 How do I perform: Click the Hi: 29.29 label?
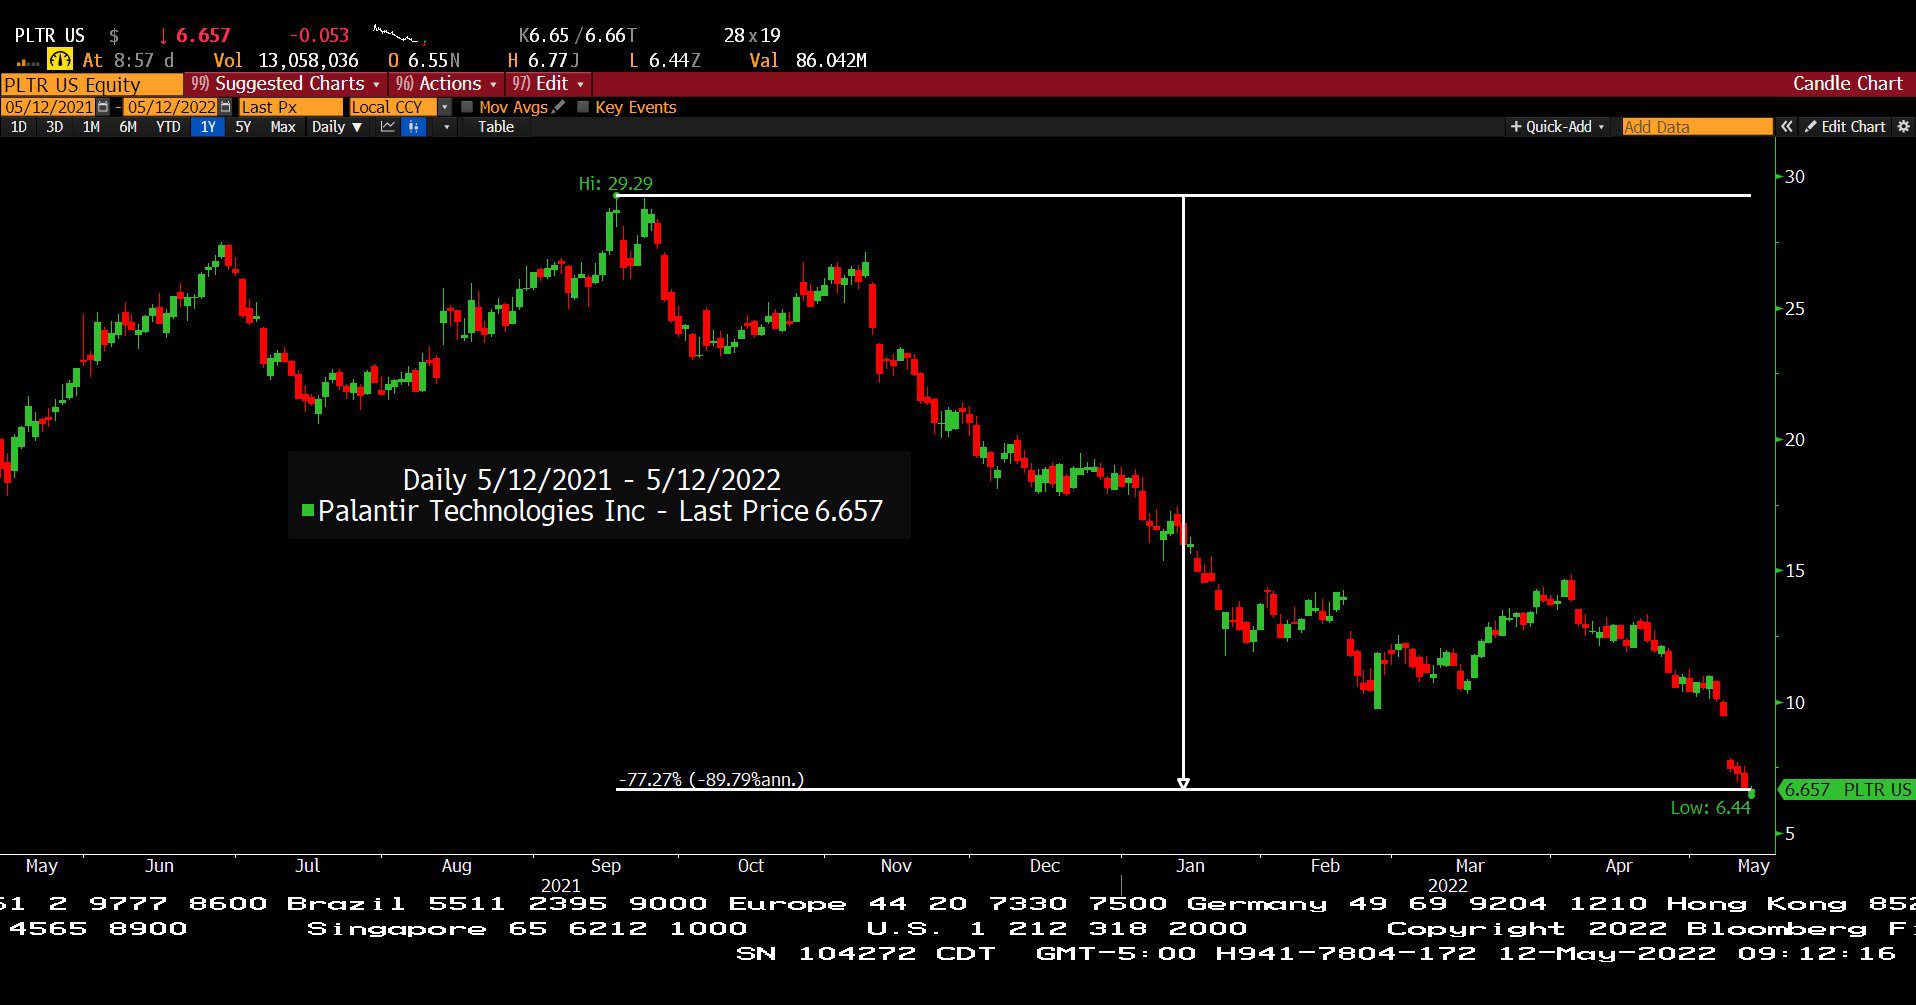point(615,184)
